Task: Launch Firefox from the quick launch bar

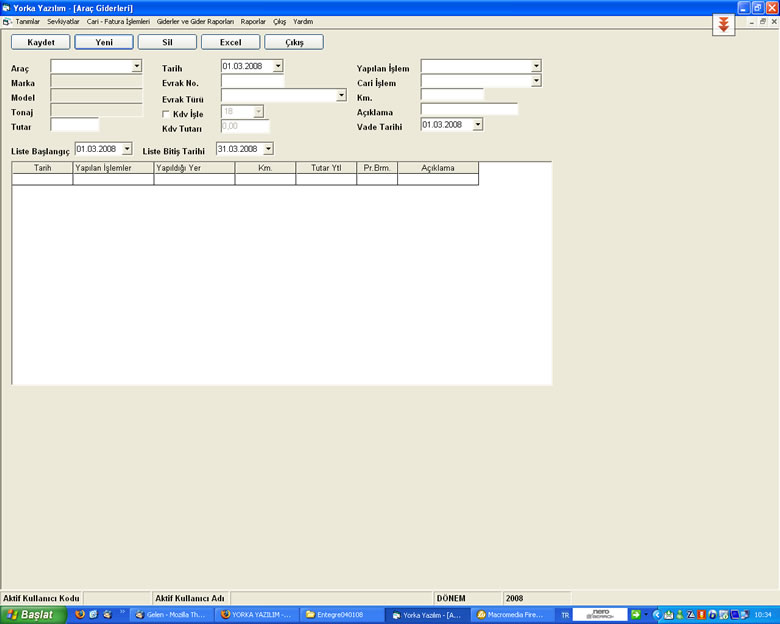Action: 80,615
